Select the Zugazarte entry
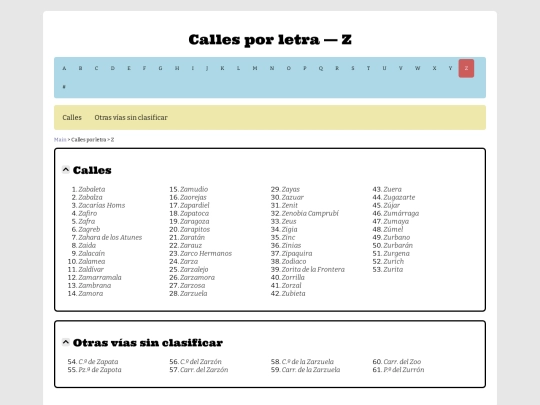 [399, 197]
